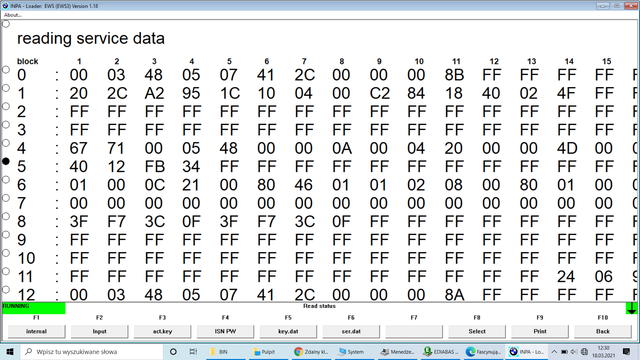Click the F2 'Input' button
The width and height of the screenshot is (640, 360).
tap(99, 331)
